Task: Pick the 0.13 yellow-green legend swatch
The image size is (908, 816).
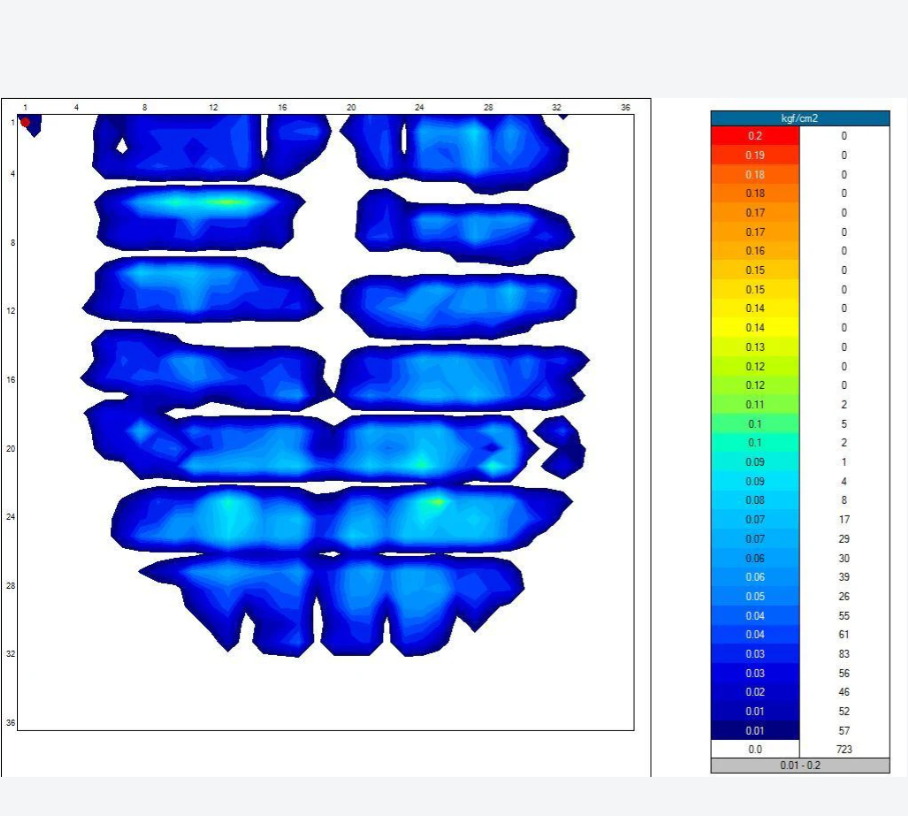Action: (x=755, y=347)
